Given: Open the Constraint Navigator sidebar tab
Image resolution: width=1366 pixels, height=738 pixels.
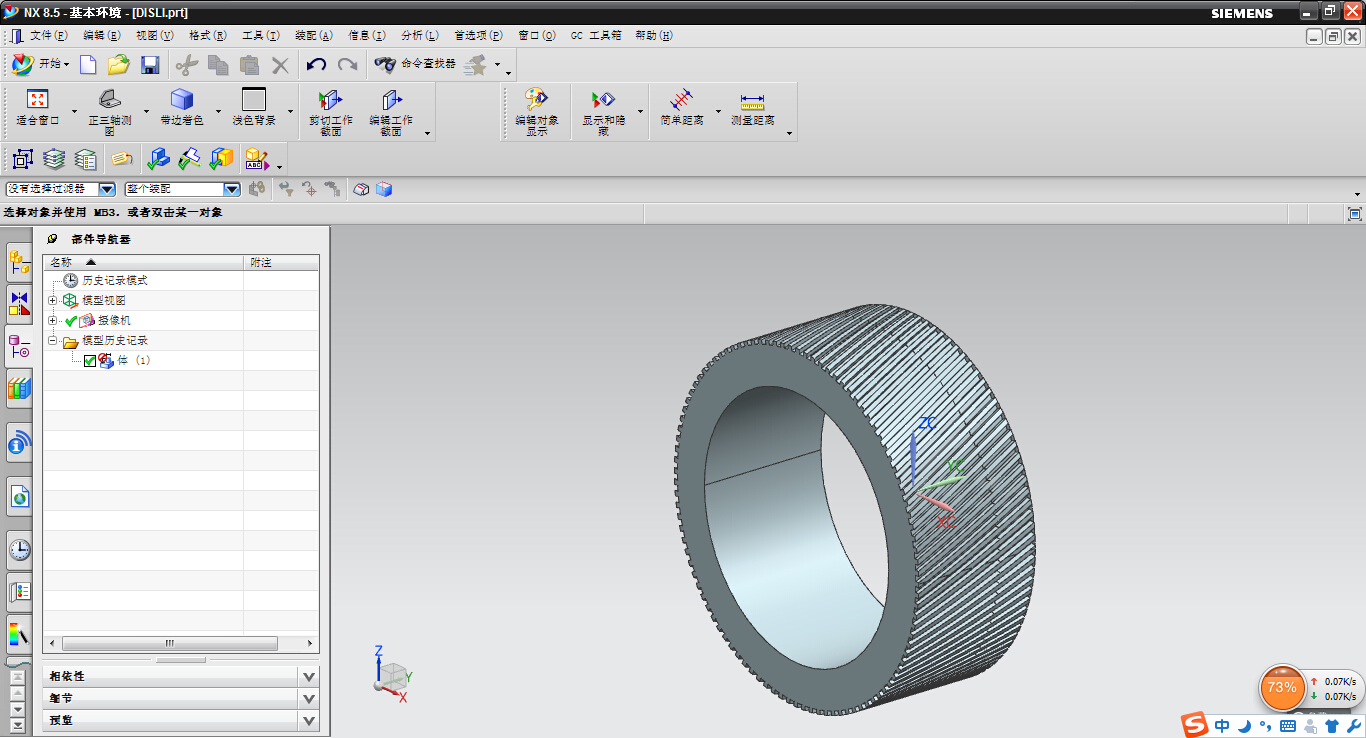Looking at the screenshot, I should pos(19,304).
